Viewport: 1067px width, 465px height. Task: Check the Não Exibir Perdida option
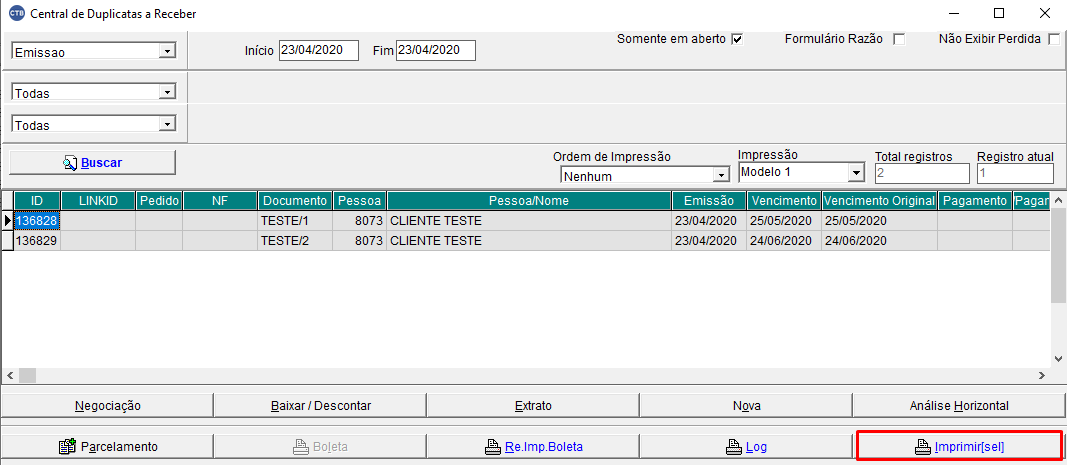click(1053, 40)
